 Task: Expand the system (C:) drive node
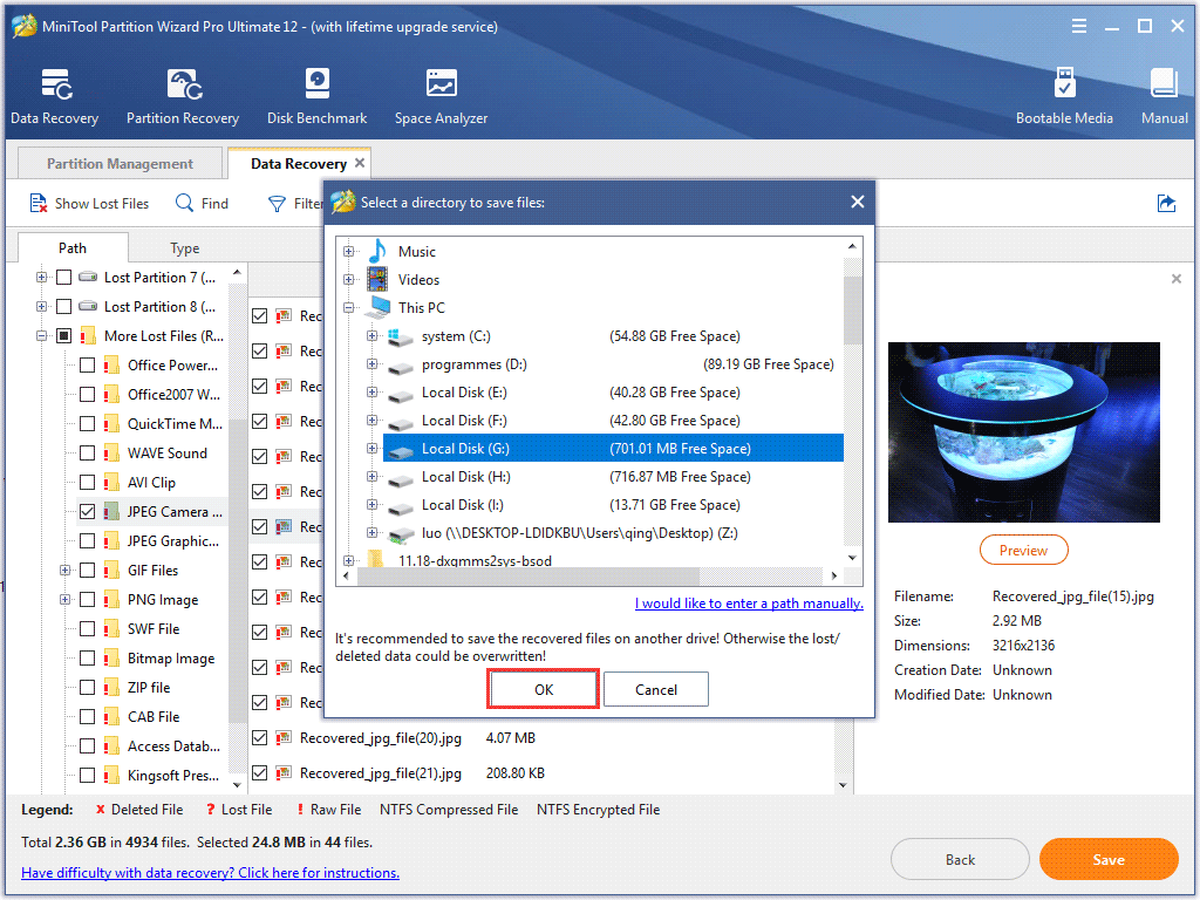tap(372, 336)
